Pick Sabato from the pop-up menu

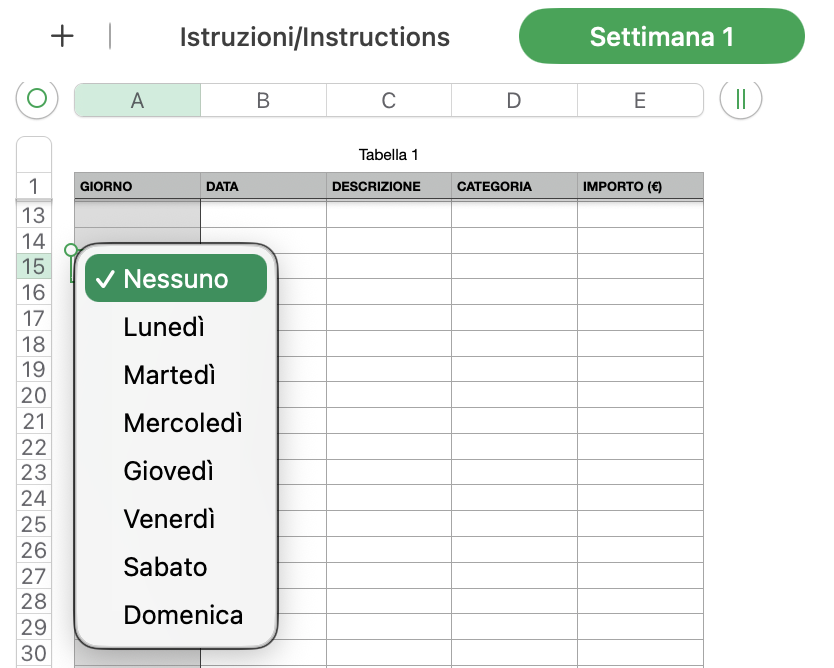coord(166,567)
